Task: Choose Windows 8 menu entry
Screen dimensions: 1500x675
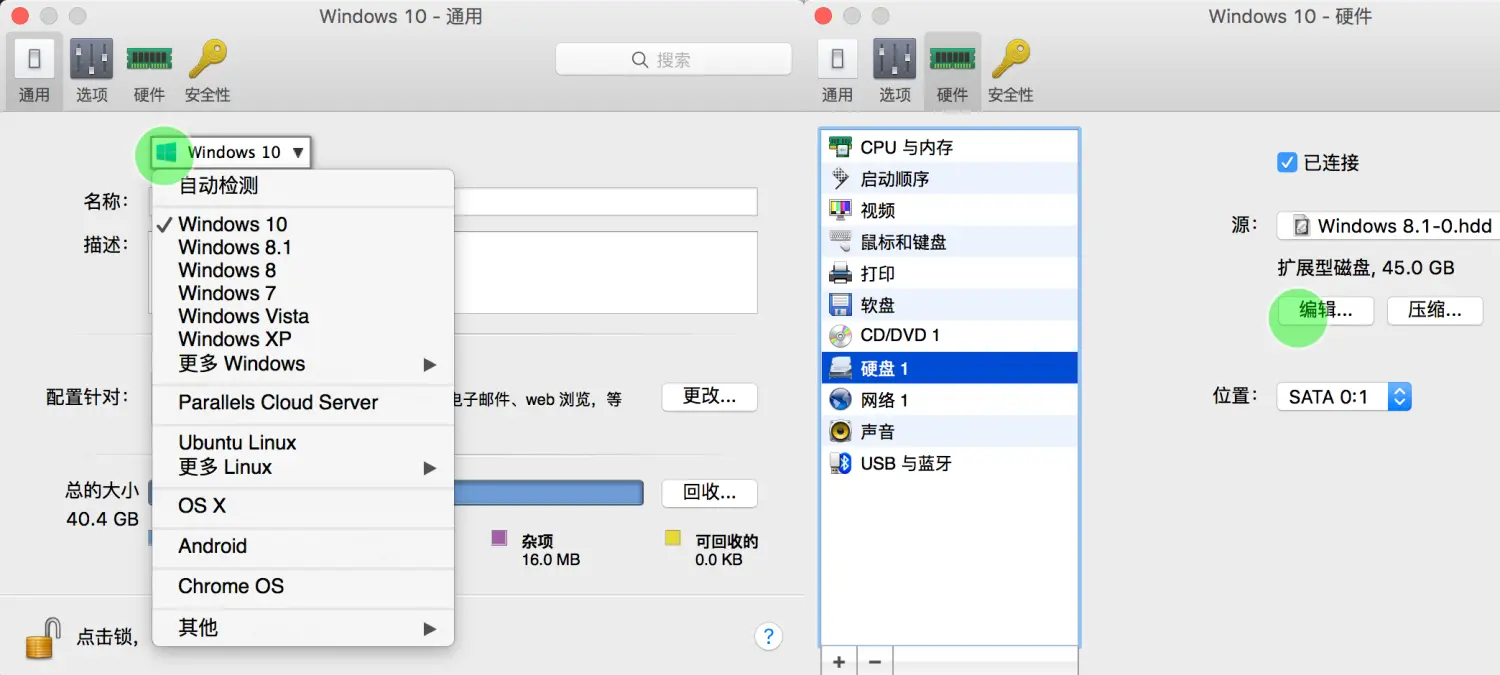Action: 303,270
